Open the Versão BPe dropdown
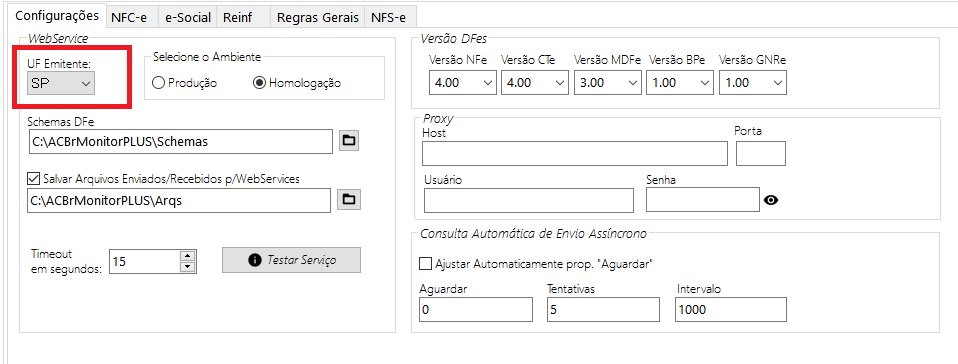958x364 pixels. click(x=680, y=83)
